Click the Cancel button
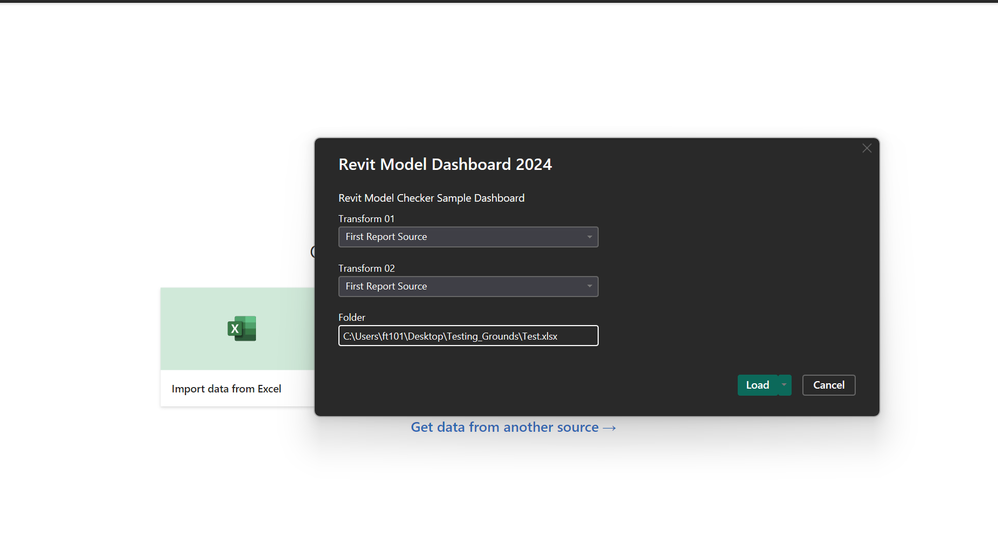 point(829,385)
